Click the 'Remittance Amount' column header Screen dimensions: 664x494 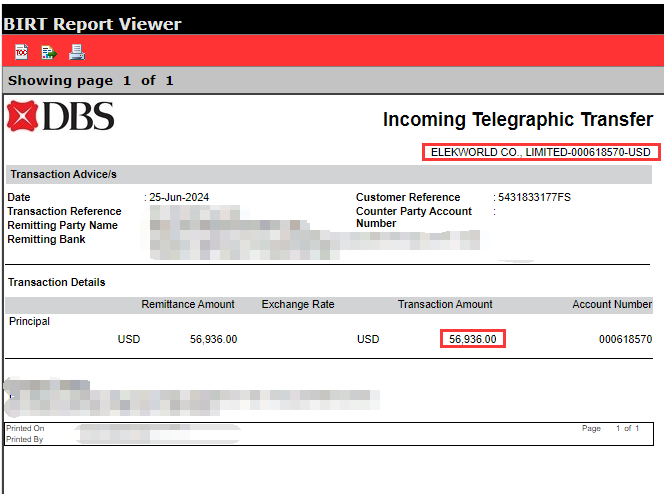click(188, 304)
